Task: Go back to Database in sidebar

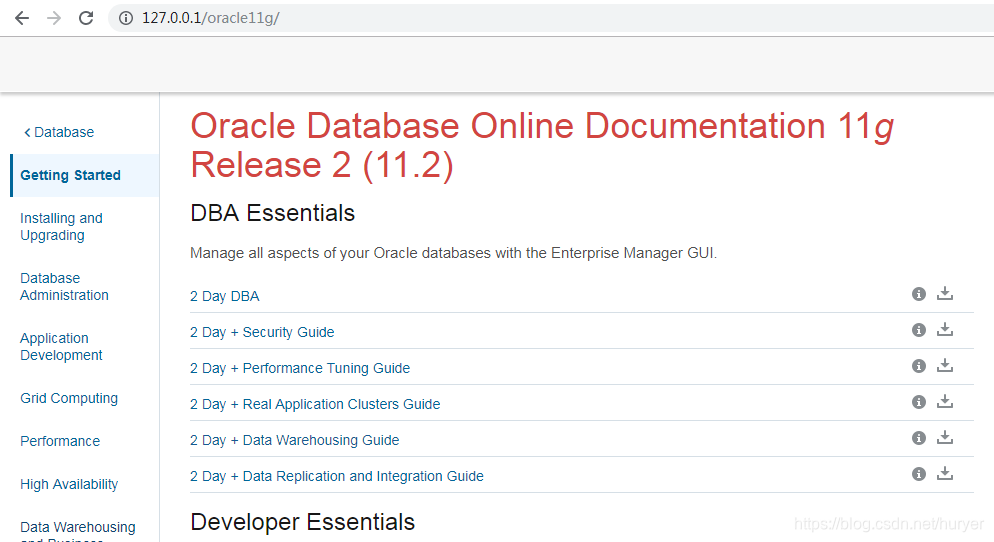Action: 59,132
